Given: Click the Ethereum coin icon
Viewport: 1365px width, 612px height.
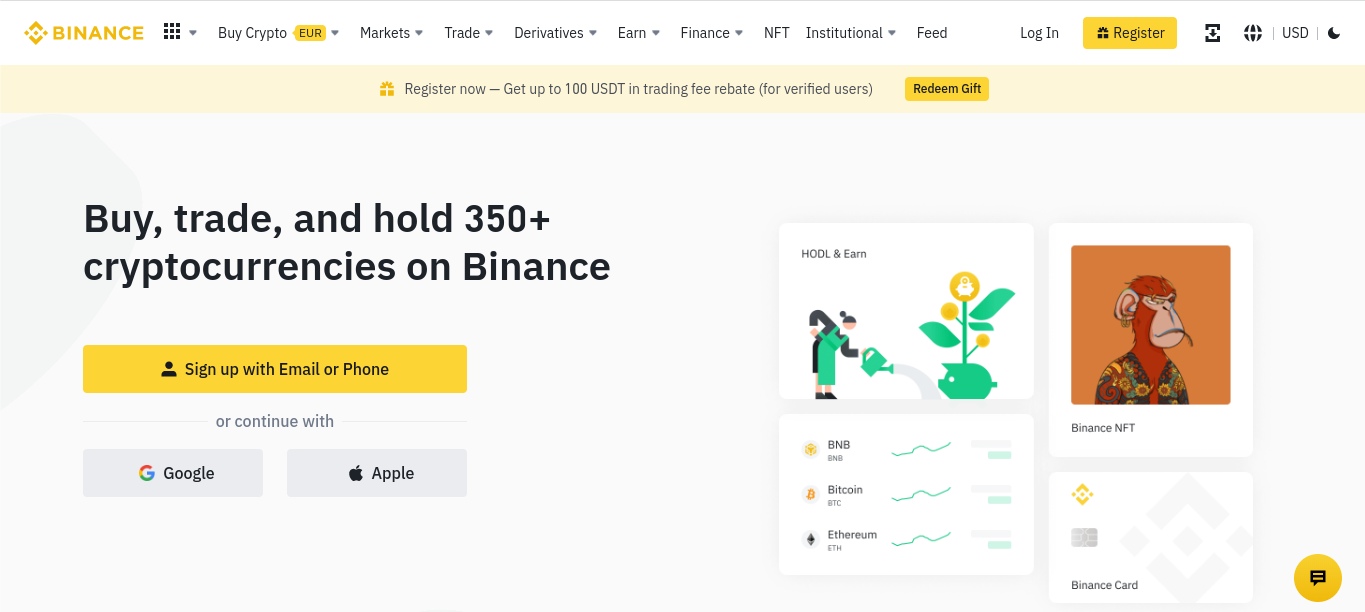Looking at the screenshot, I should point(810,540).
